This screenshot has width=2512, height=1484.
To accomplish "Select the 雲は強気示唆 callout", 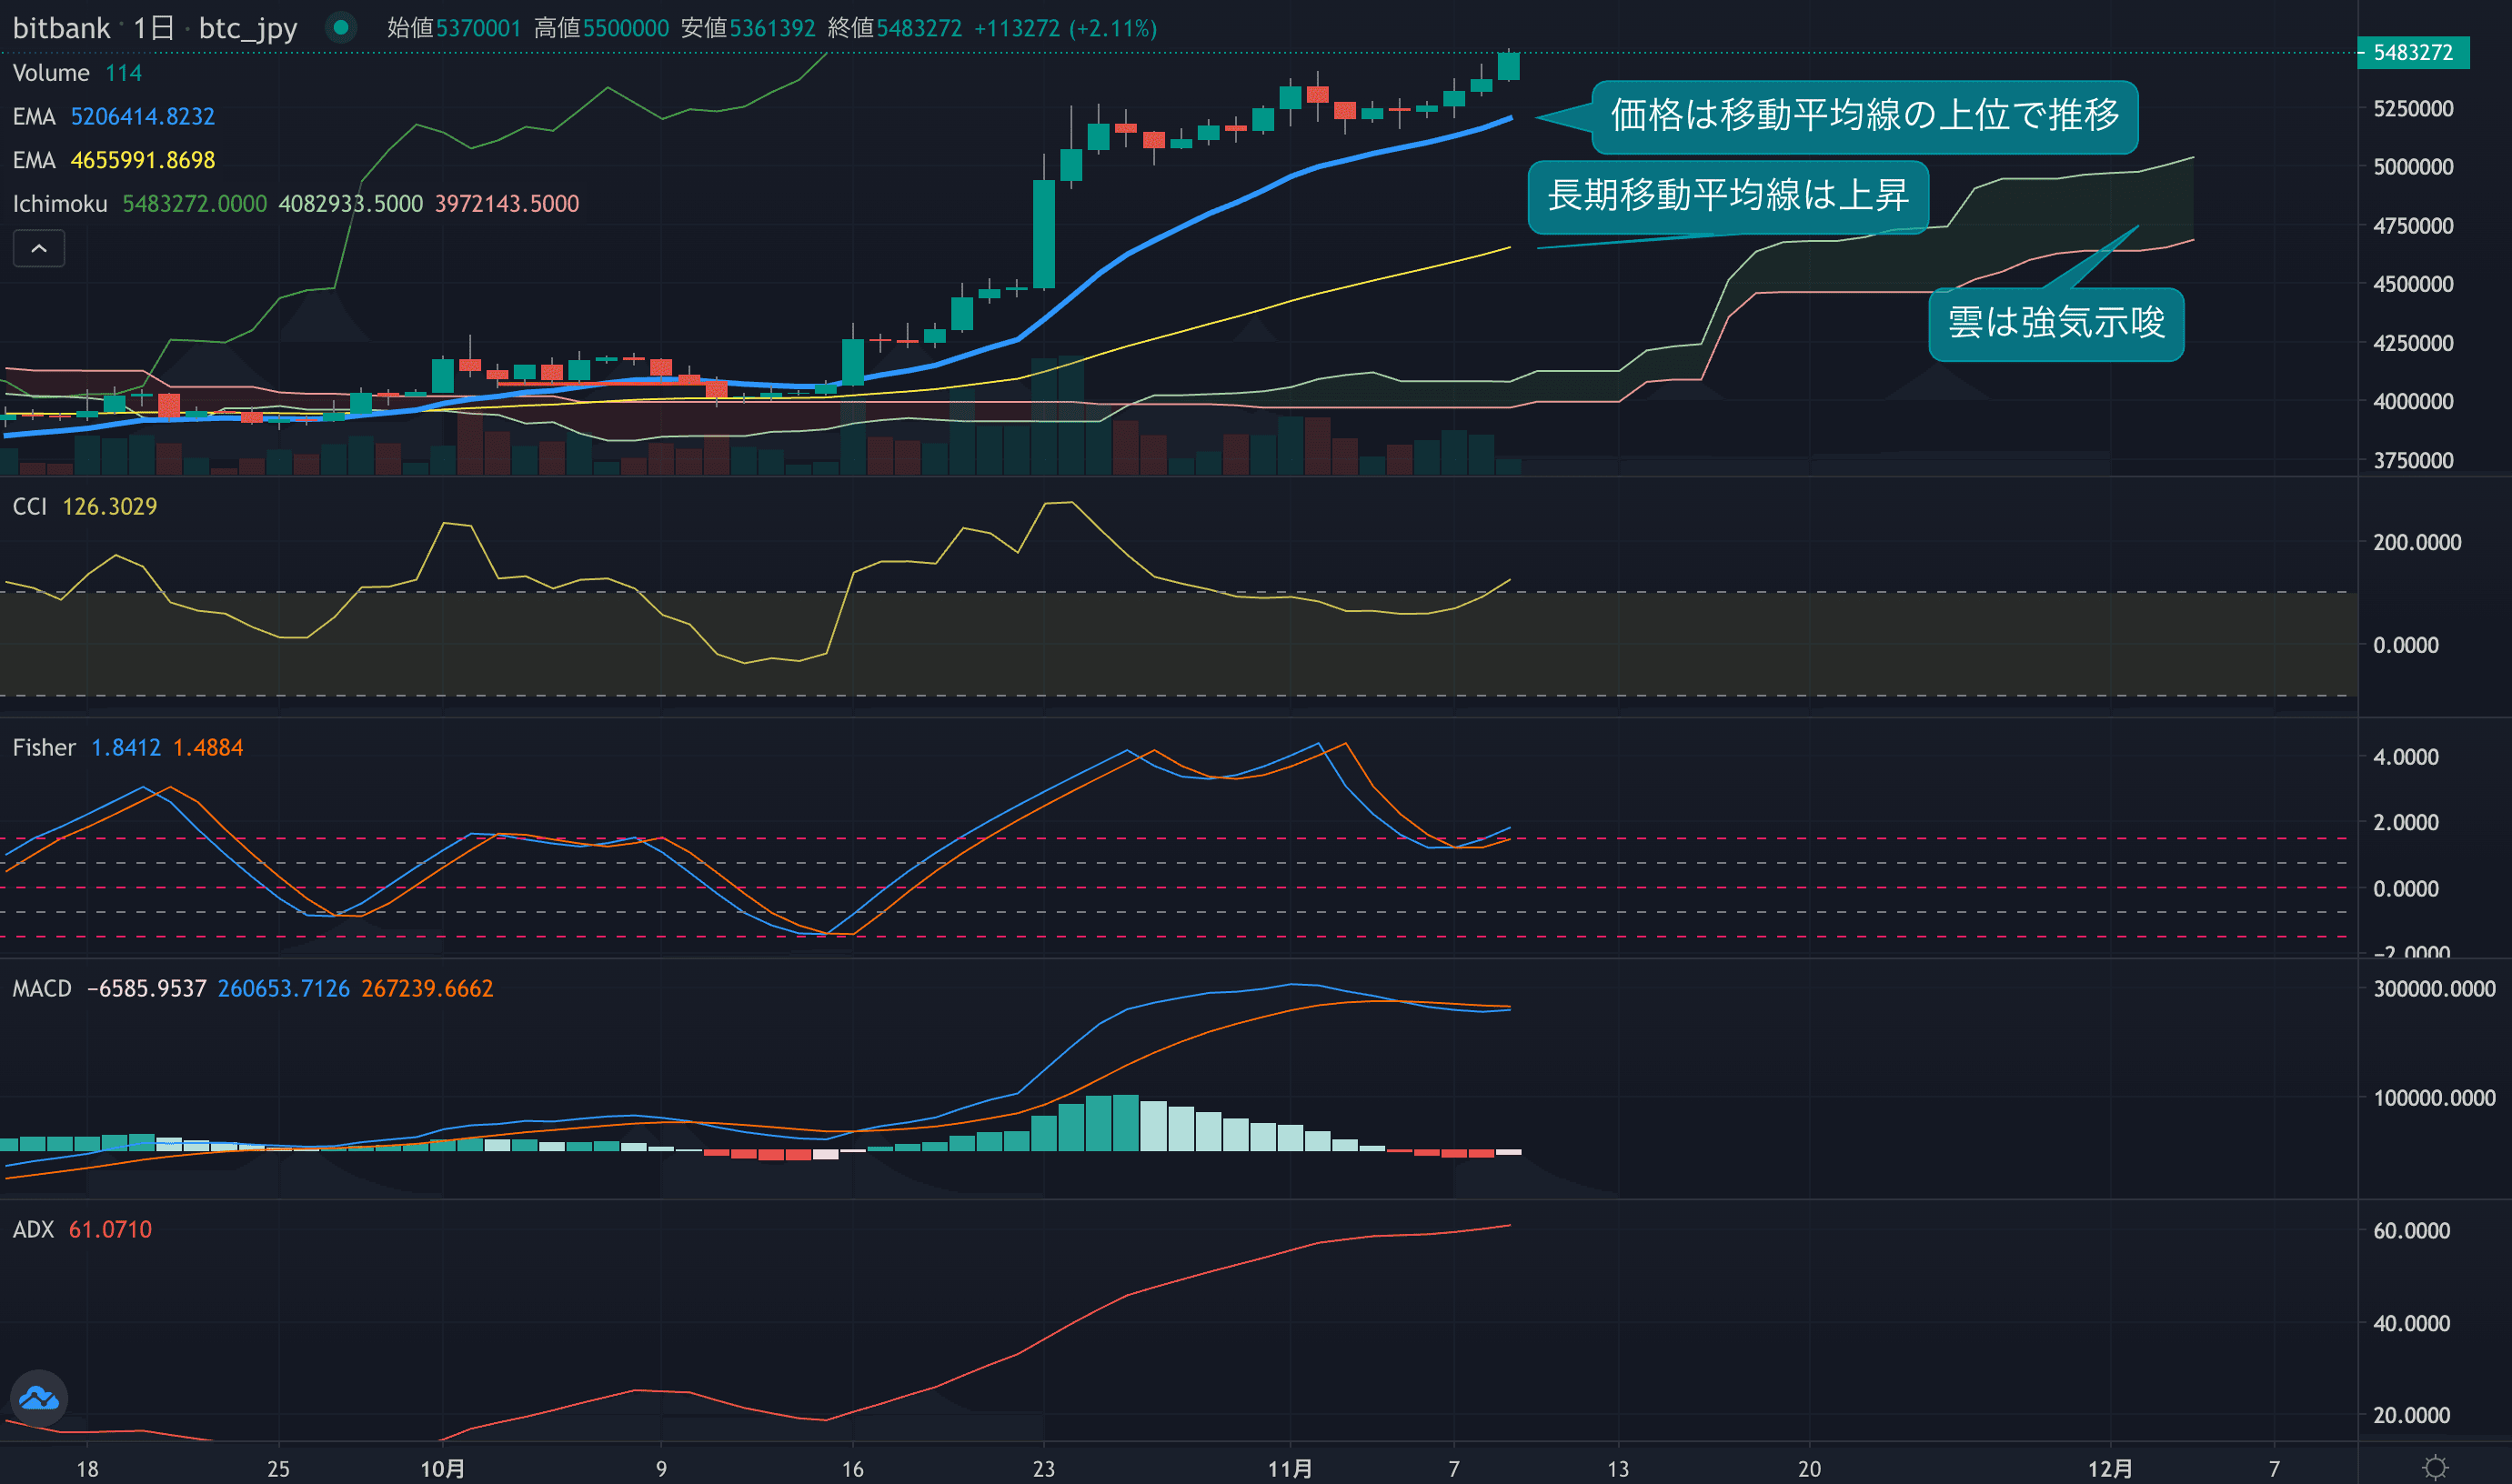I will click(2055, 323).
